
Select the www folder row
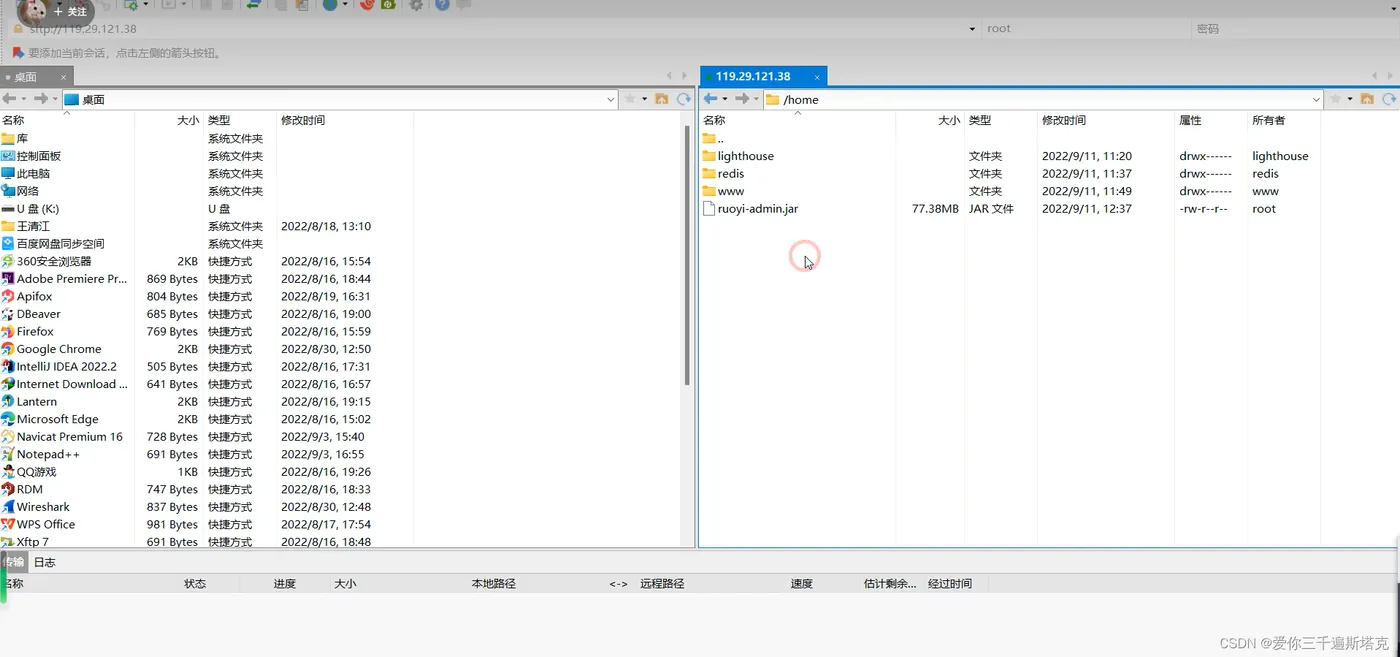[x=1010, y=191]
